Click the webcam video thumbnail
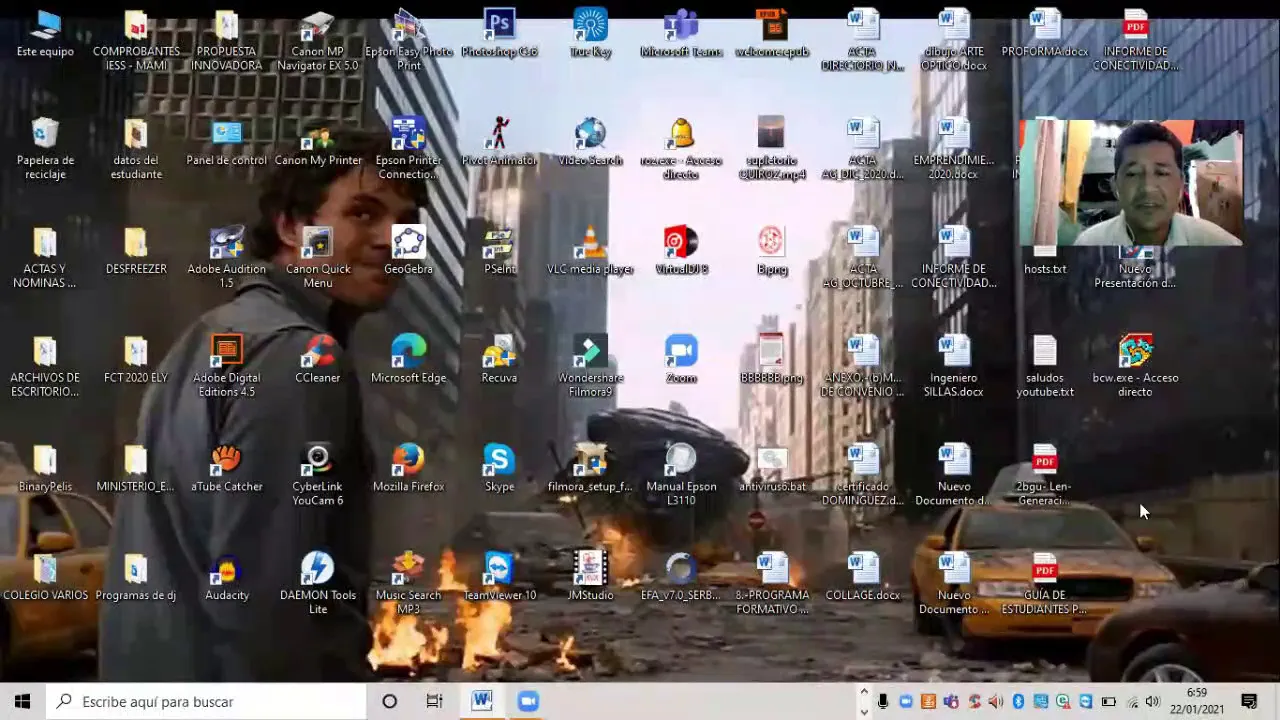This screenshot has height=720, width=1280. 1130,182
